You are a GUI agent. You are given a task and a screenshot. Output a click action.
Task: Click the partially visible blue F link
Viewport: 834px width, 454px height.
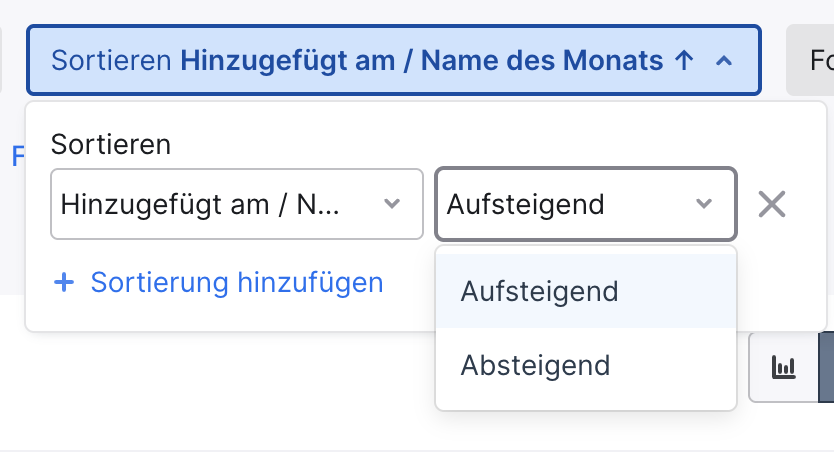coord(18,156)
